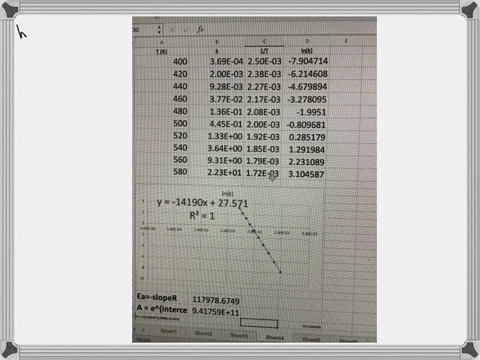Select the cell 1.92E-03
Viewport: 480px width, 360px height.
pyautogui.click(x=263, y=137)
